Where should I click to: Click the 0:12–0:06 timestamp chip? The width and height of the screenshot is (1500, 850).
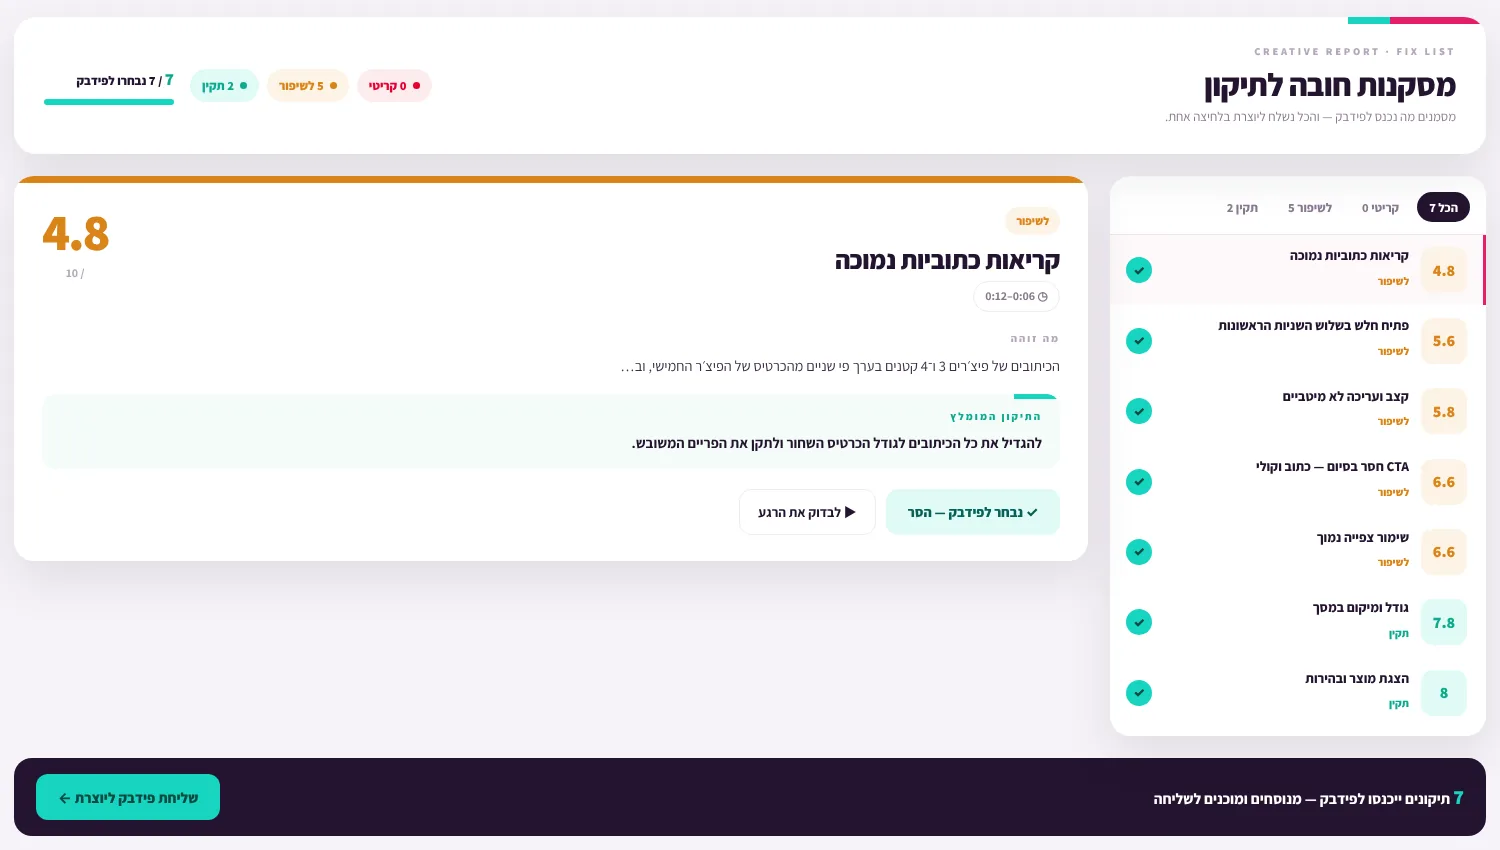[1016, 296]
